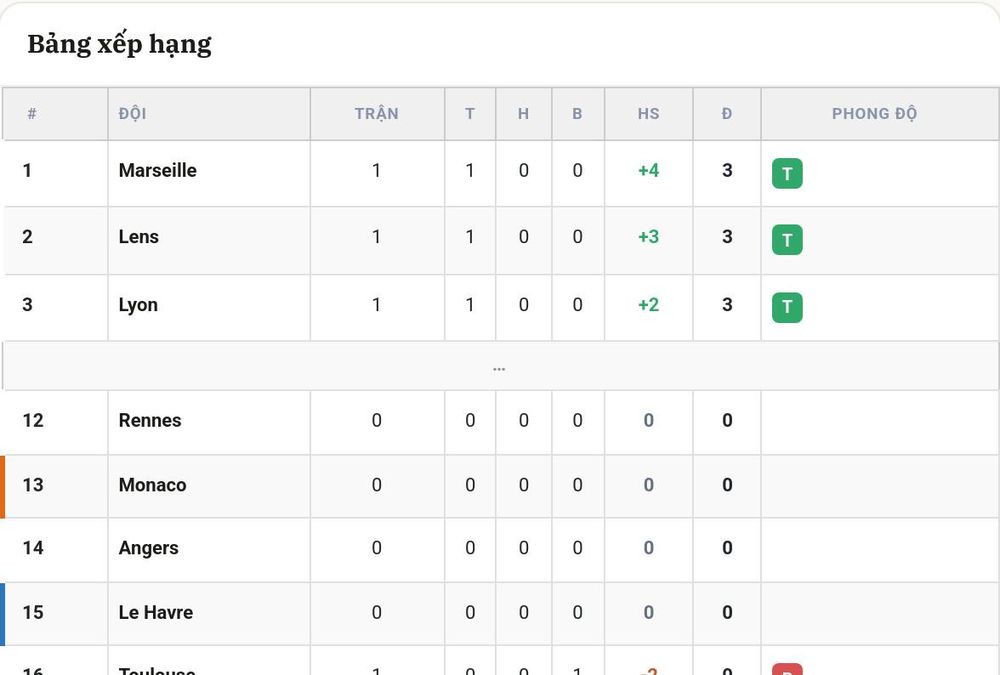Expand hidden rows via the ellipsis row
The height and width of the screenshot is (675, 1000).
point(499,367)
